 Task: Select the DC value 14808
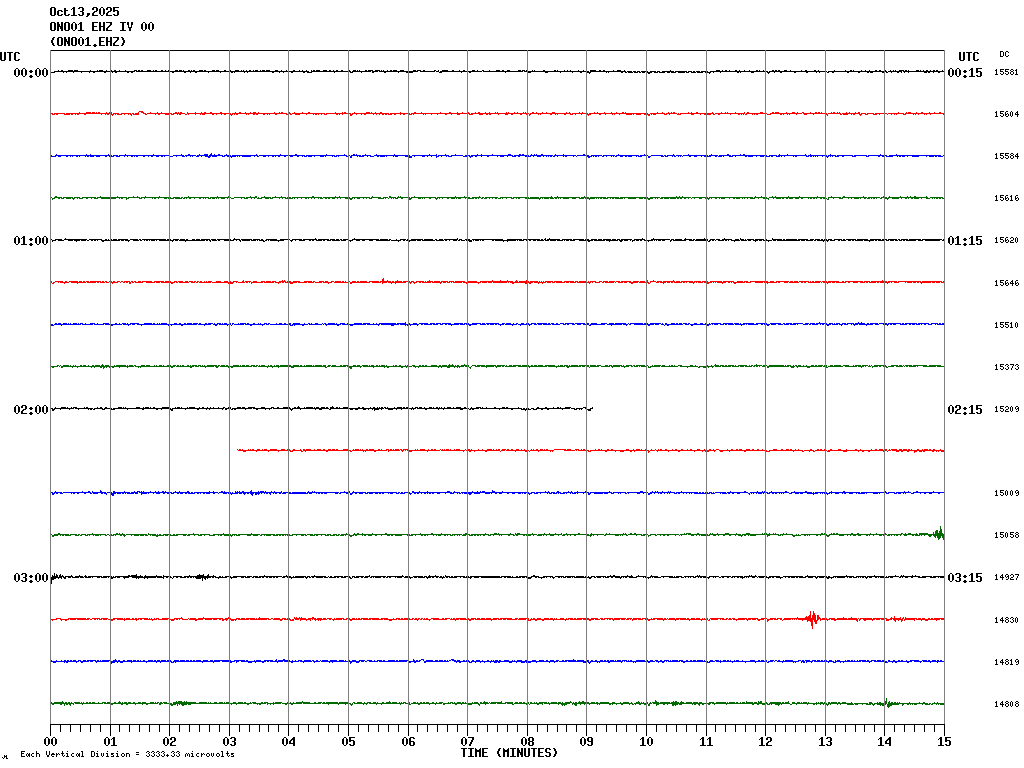pos(1006,705)
